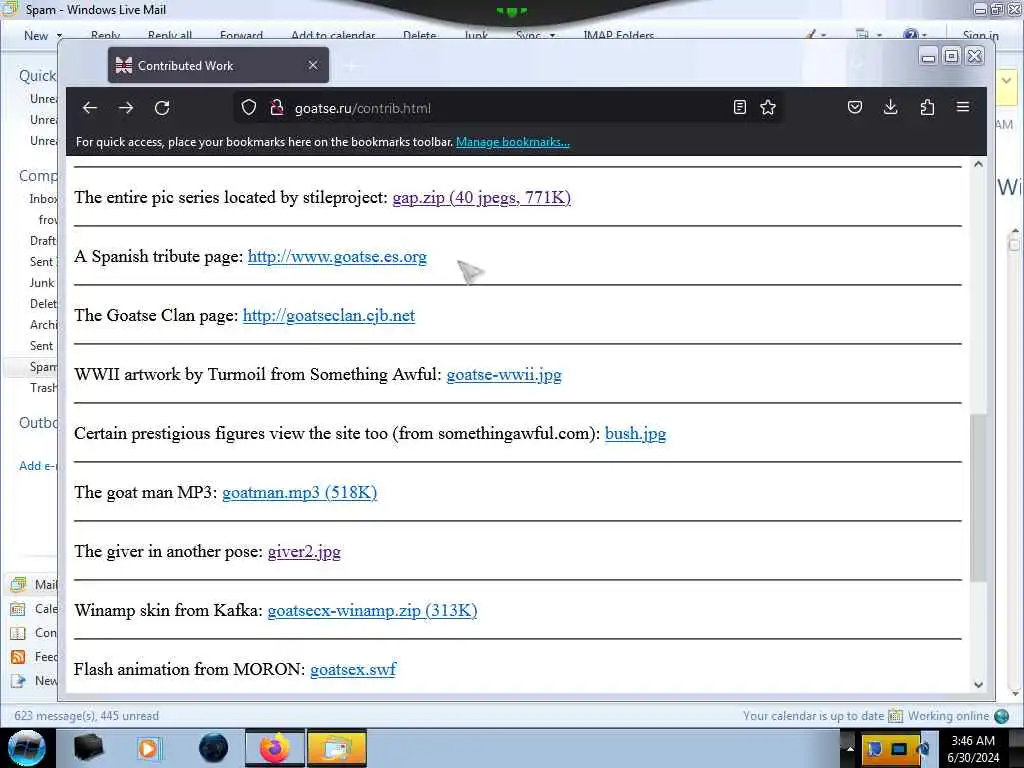This screenshot has width=1024, height=768.
Task: Reload the current Firefox page
Action: 162,108
